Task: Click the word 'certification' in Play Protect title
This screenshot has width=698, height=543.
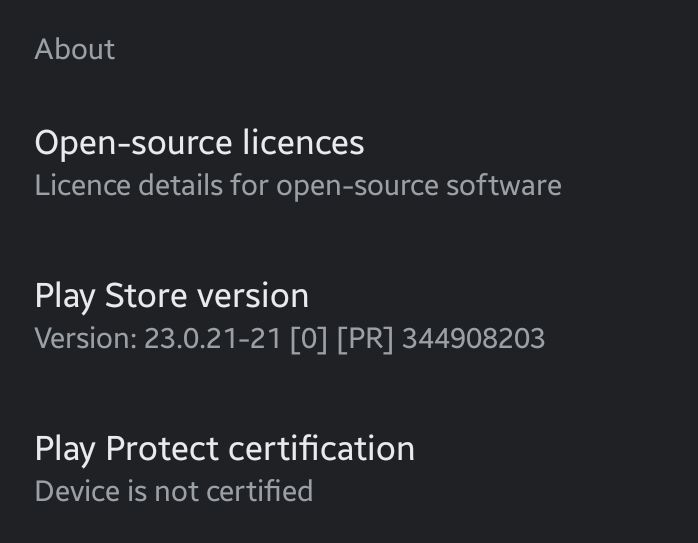Action: [321, 449]
